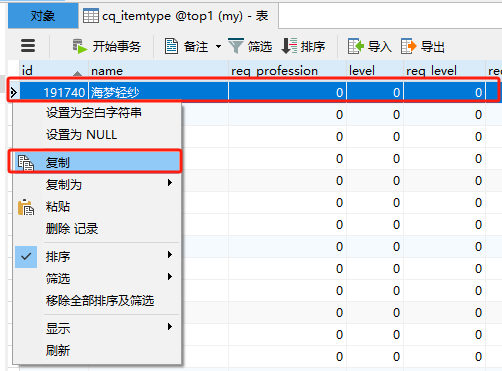Image resolution: width=502 pixels, height=371 pixels.
Task: Click the 开始事务 toolbar button label
Action: click(117, 46)
